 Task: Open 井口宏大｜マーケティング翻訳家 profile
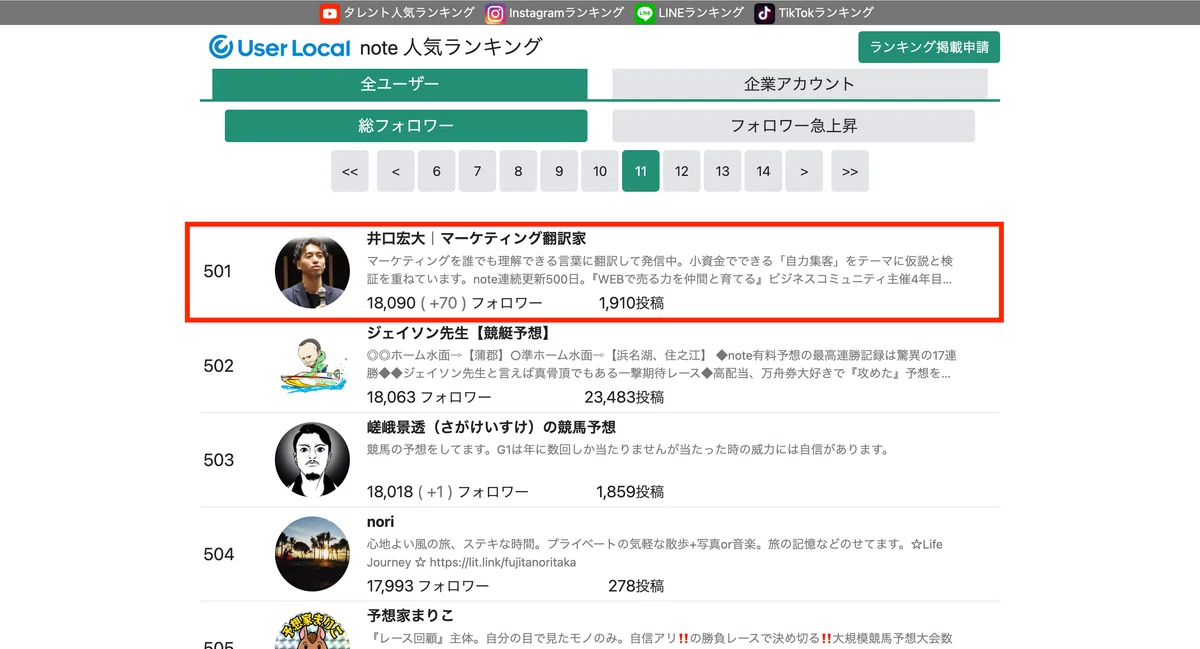coord(476,239)
